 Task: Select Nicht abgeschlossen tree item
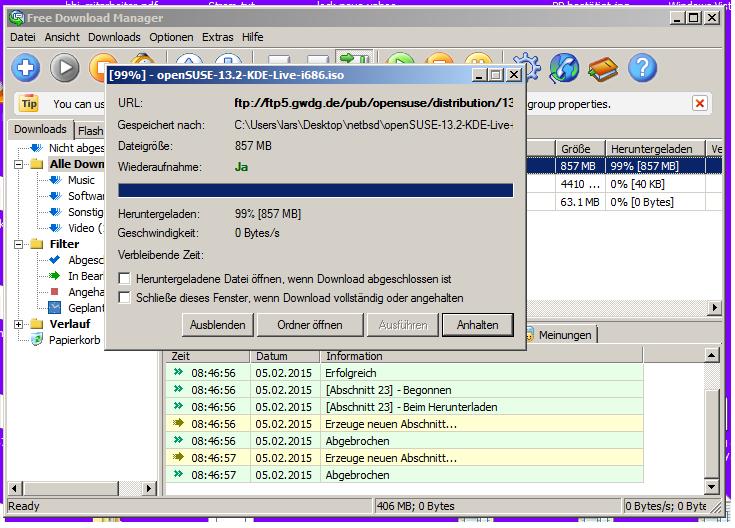click(x=76, y=148)
